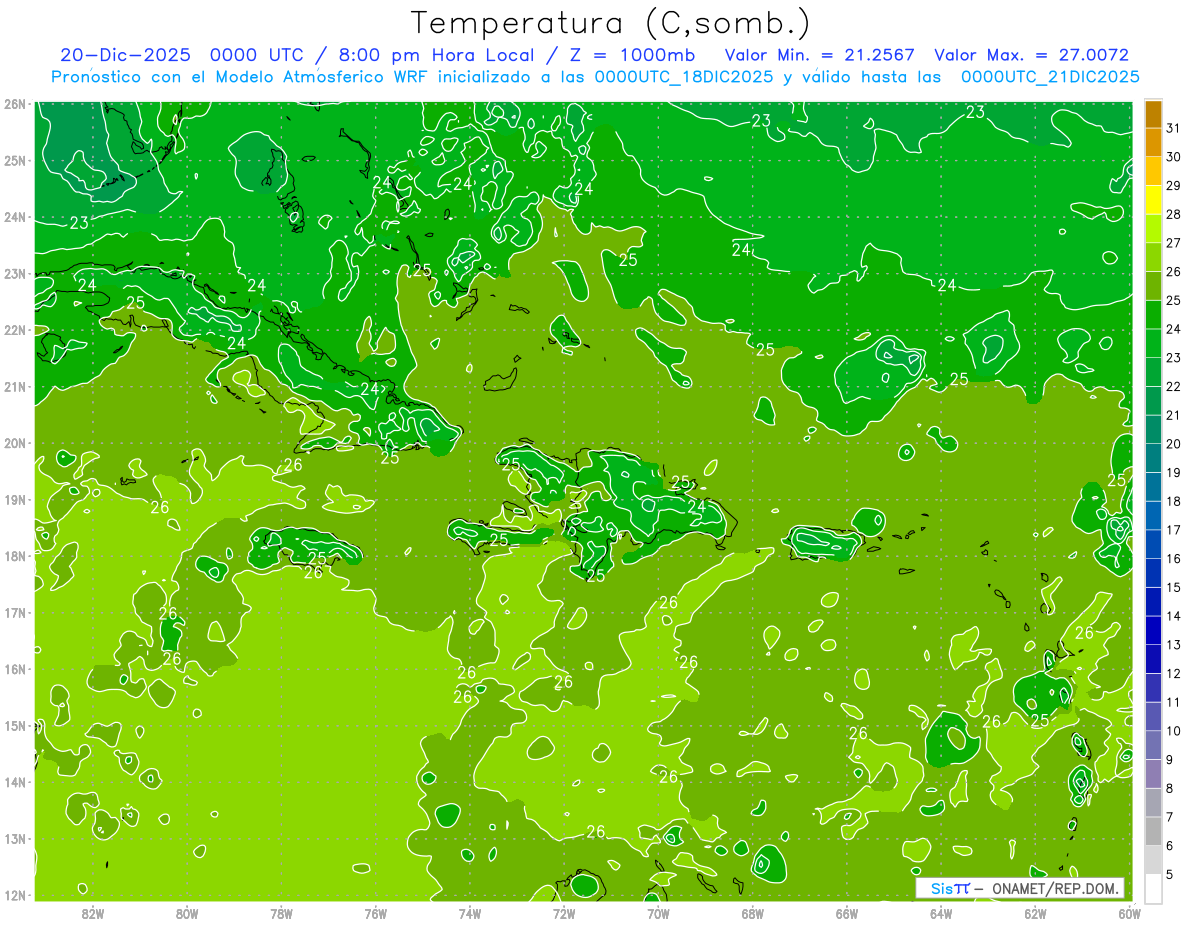Click the color scale label '15'

(x=1172, y=588)
